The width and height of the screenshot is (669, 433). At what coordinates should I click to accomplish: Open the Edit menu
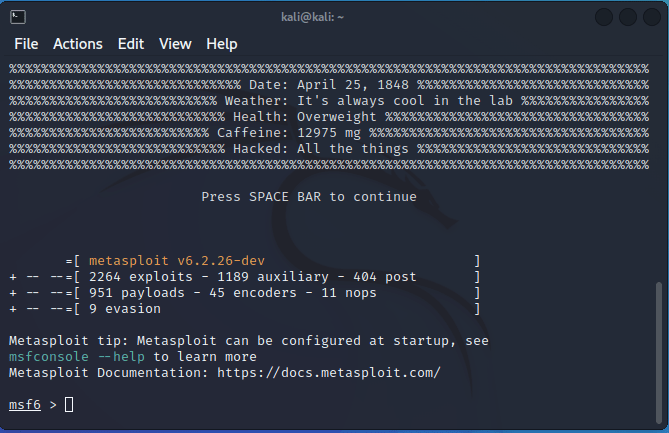[x=131, y=44]
